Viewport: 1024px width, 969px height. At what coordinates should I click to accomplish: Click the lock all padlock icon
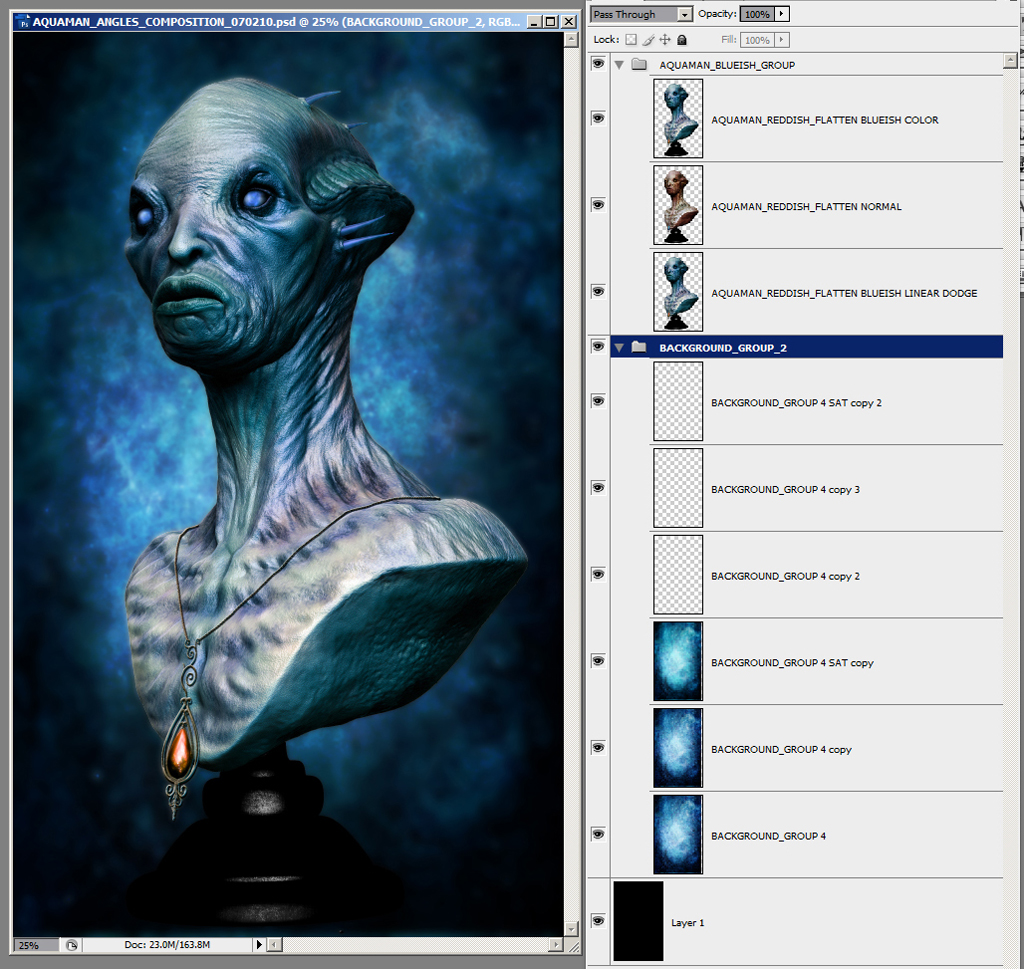(x=682, y=40)
